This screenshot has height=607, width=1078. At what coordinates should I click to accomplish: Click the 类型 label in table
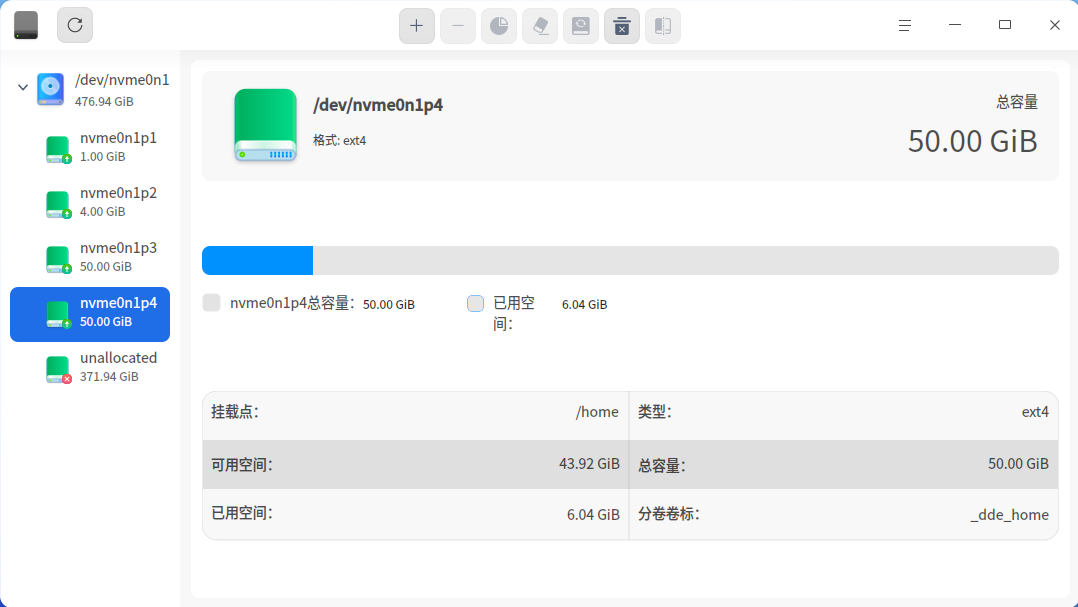click(654, 412)
